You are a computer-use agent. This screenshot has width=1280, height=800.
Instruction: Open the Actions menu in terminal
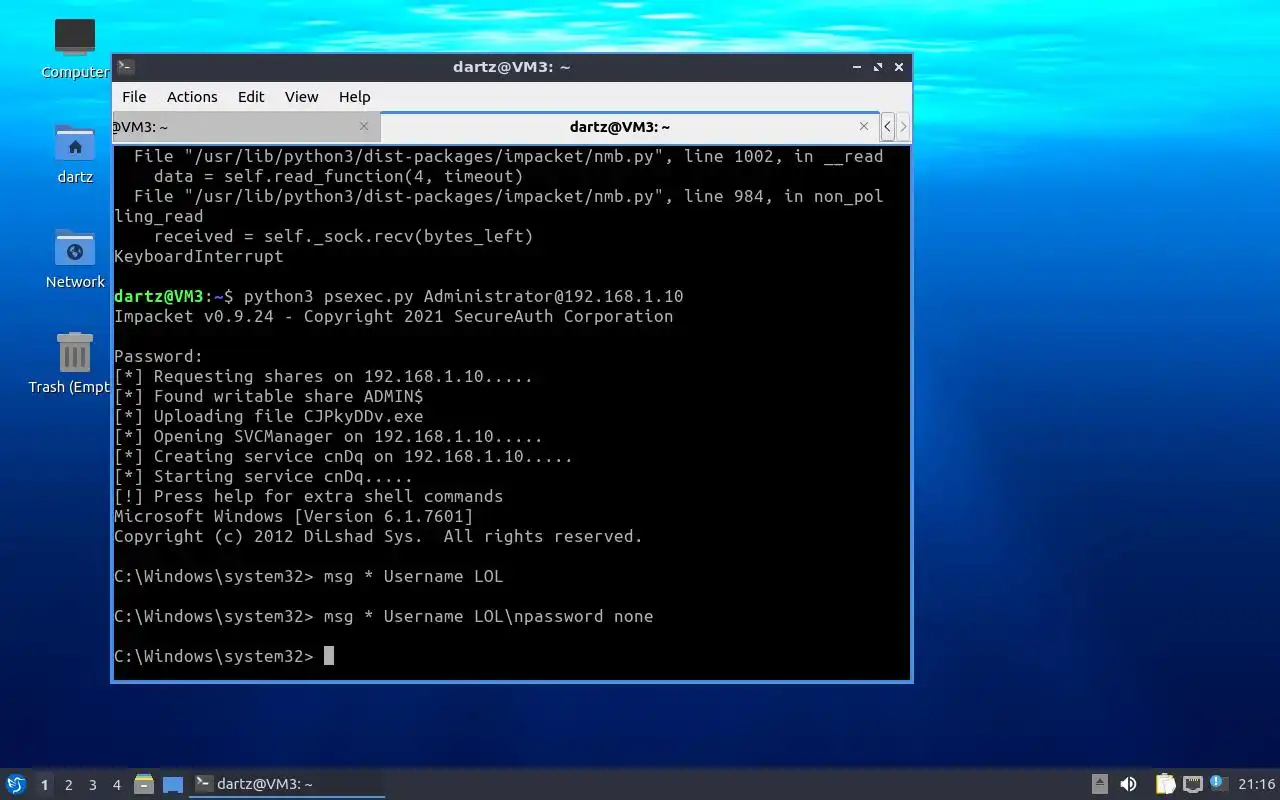192,97
